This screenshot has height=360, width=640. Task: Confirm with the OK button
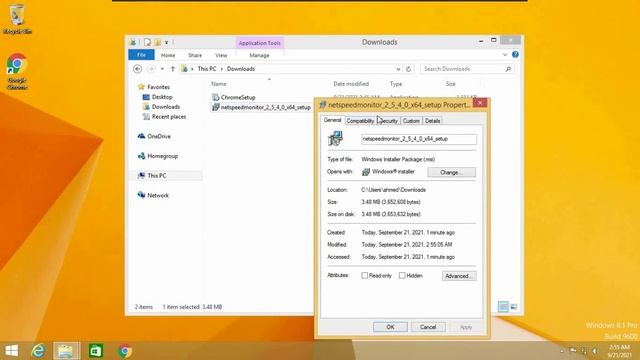point(390,327)
